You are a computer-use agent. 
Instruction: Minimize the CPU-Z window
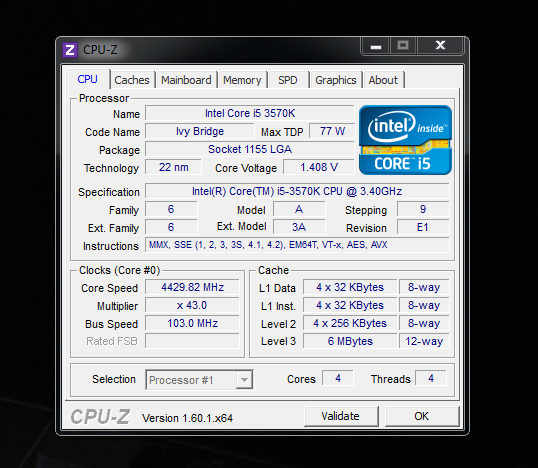[376, 46]
